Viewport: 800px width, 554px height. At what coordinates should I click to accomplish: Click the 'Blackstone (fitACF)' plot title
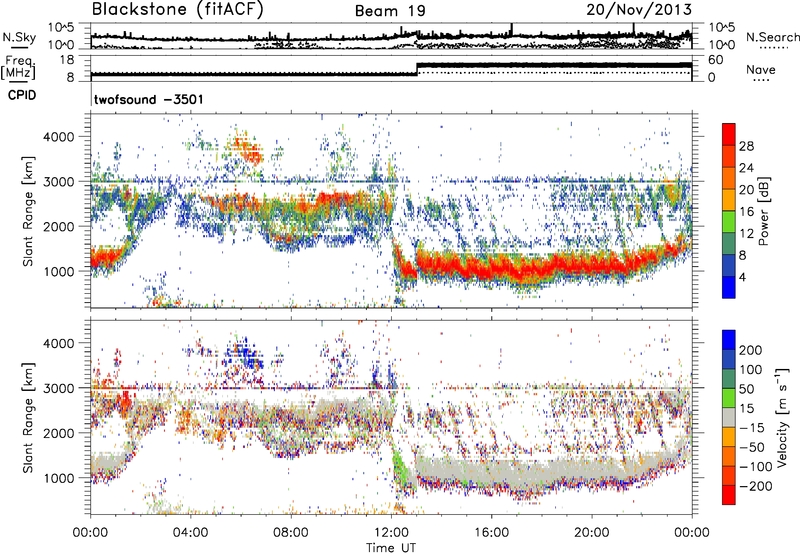click(177, 9)
